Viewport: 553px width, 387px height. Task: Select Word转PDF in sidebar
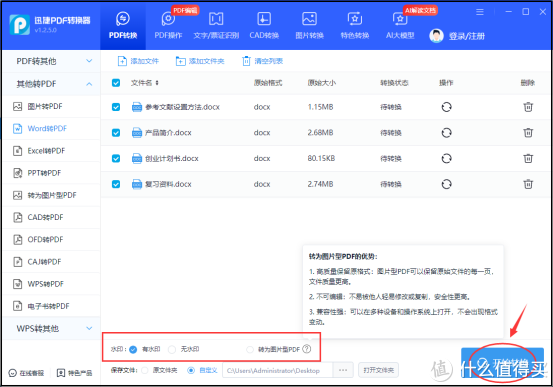pyautogui.click(x=51, y=128)
